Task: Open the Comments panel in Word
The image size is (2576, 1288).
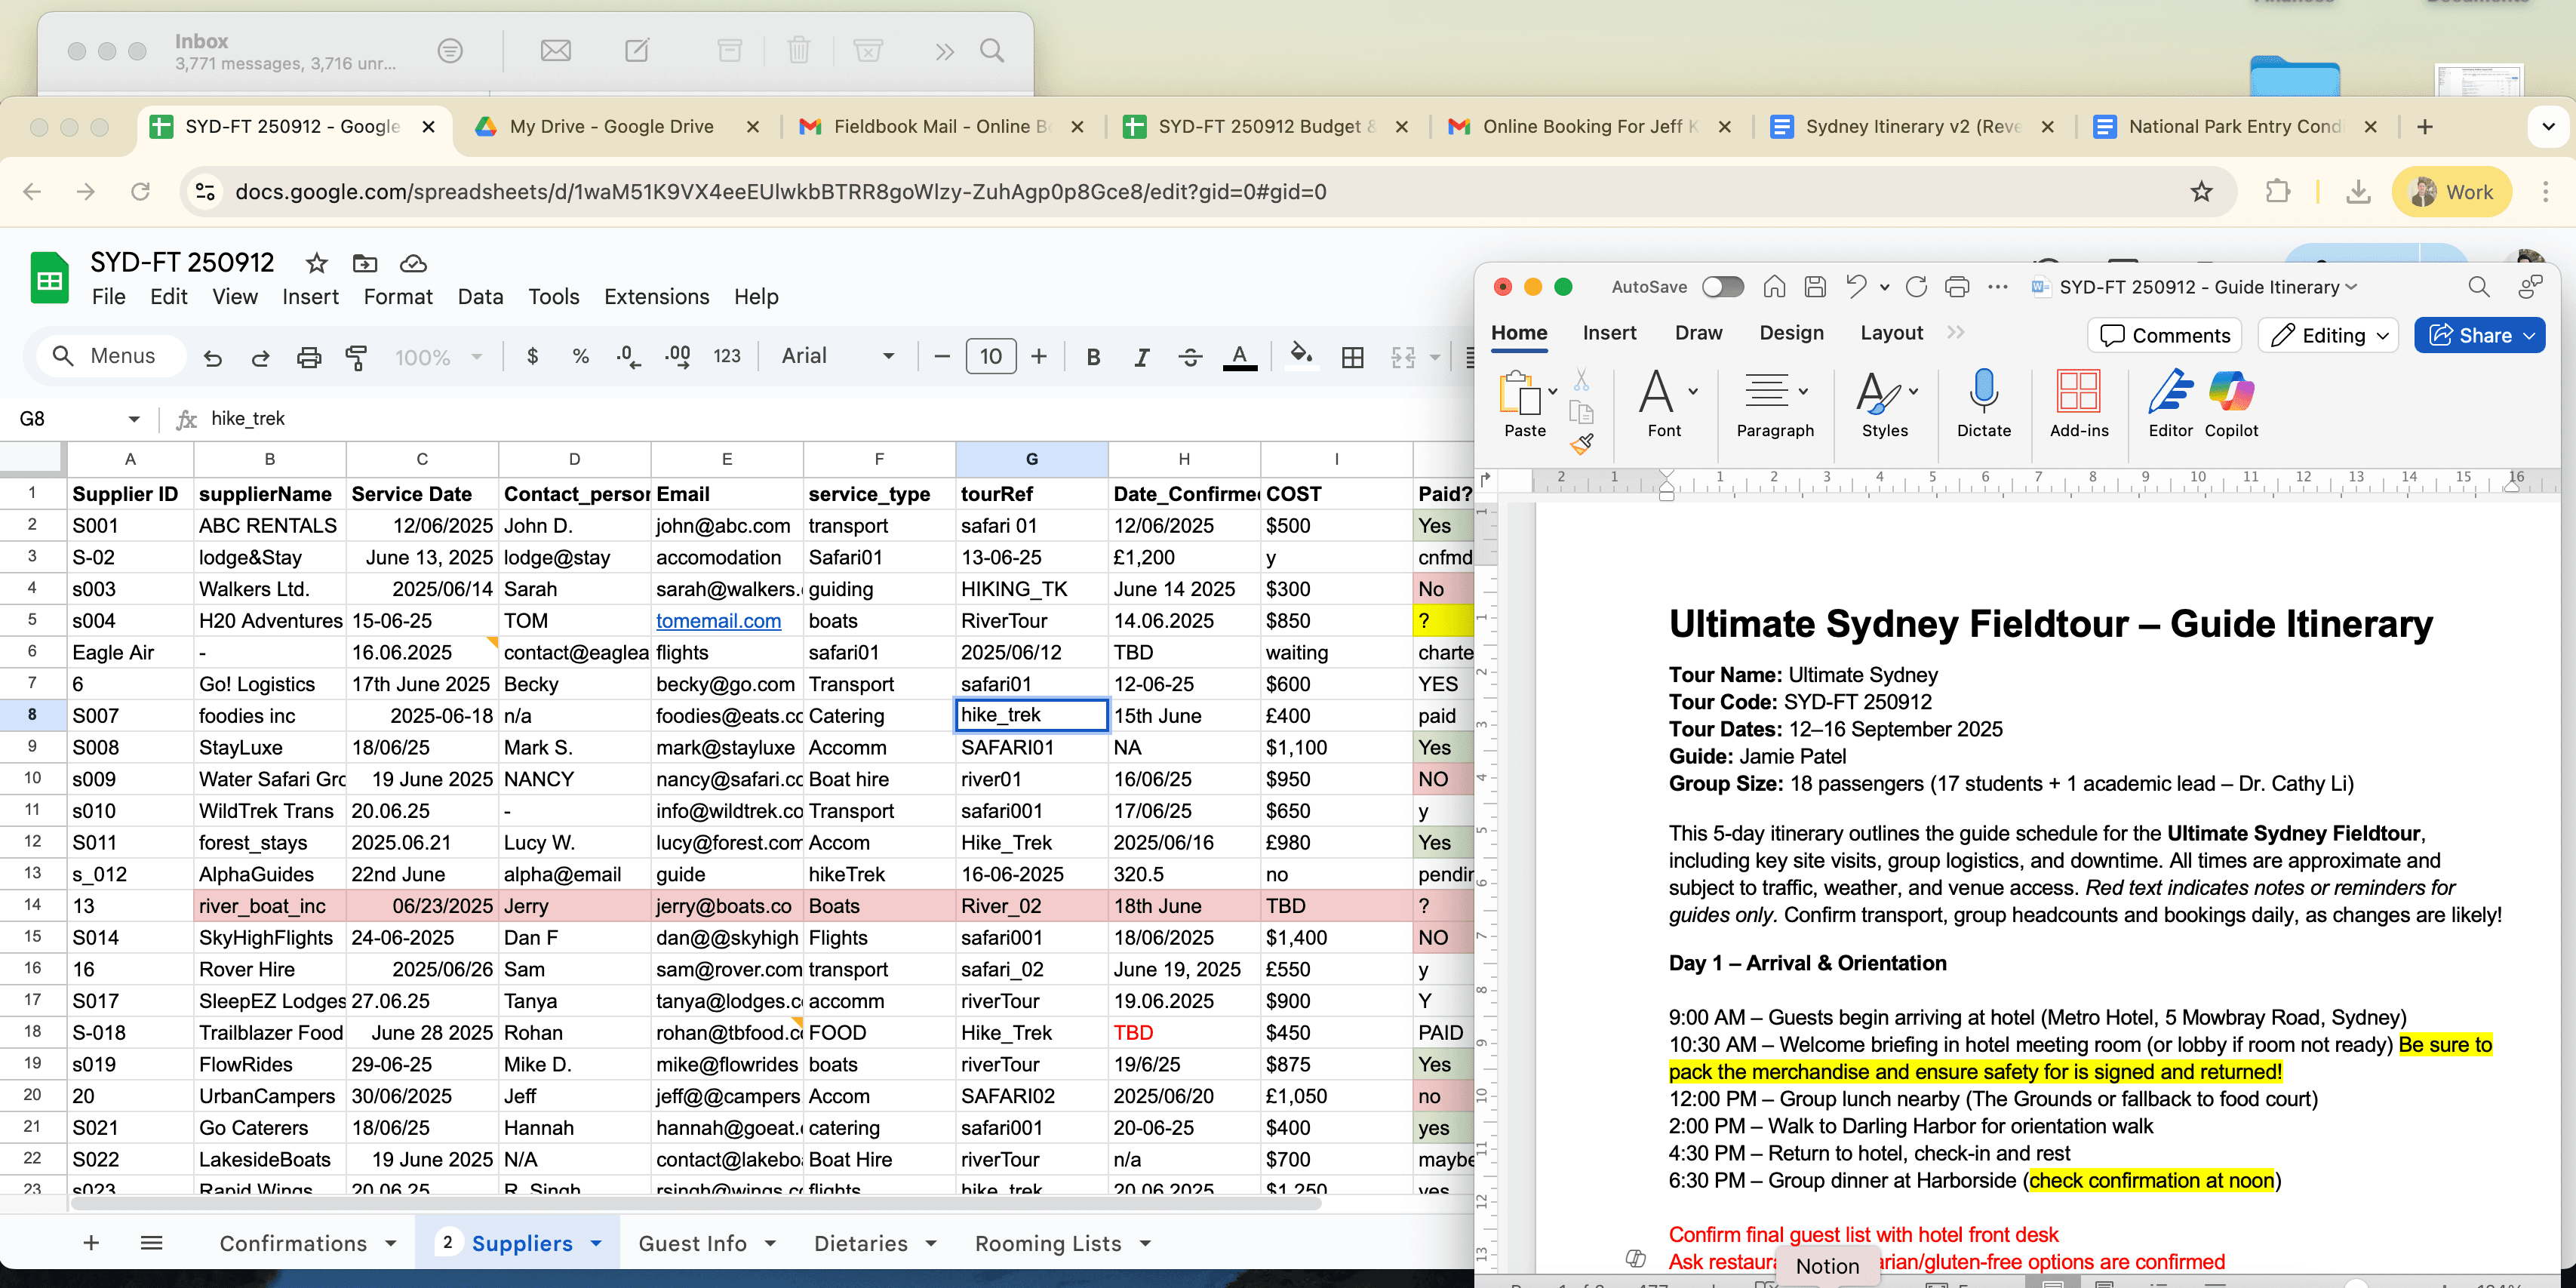Action: pos(2164,335)
